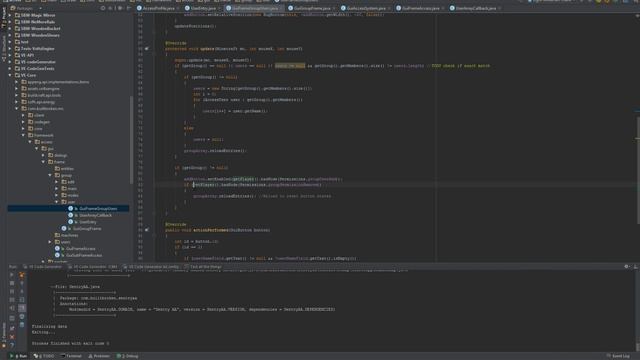
Task: Switch to the UserEntry.java tab
Action: 203,8
